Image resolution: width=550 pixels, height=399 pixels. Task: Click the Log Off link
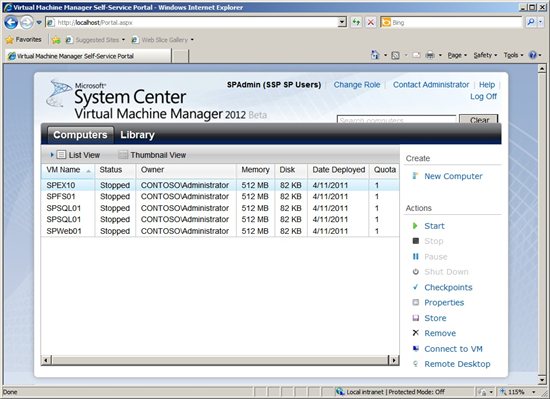(x=483, y=96)
